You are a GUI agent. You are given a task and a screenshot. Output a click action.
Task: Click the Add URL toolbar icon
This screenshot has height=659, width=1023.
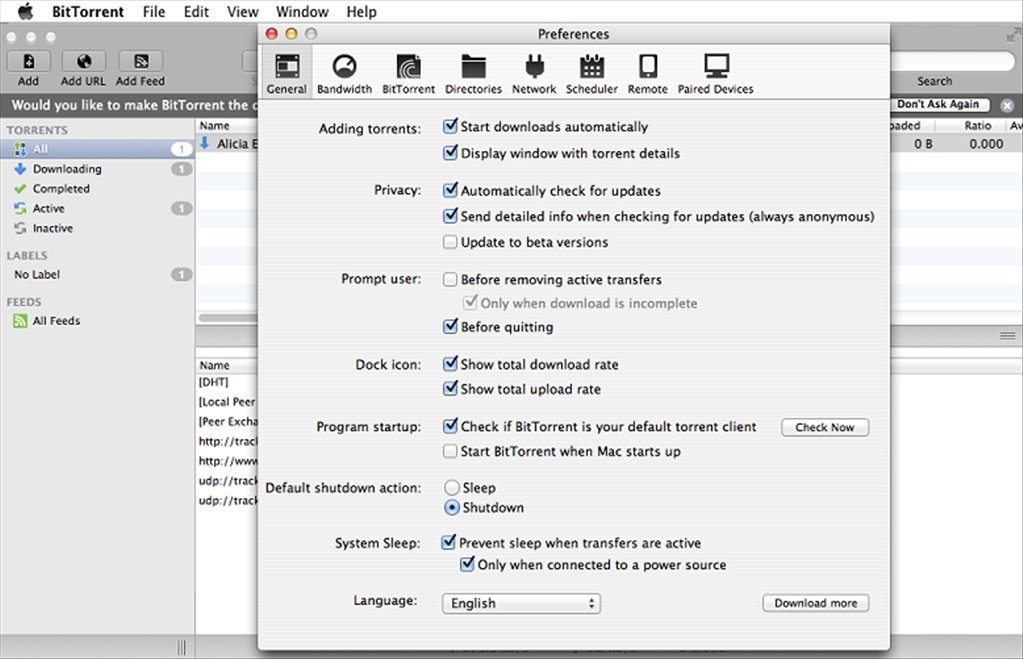[83, 61]
